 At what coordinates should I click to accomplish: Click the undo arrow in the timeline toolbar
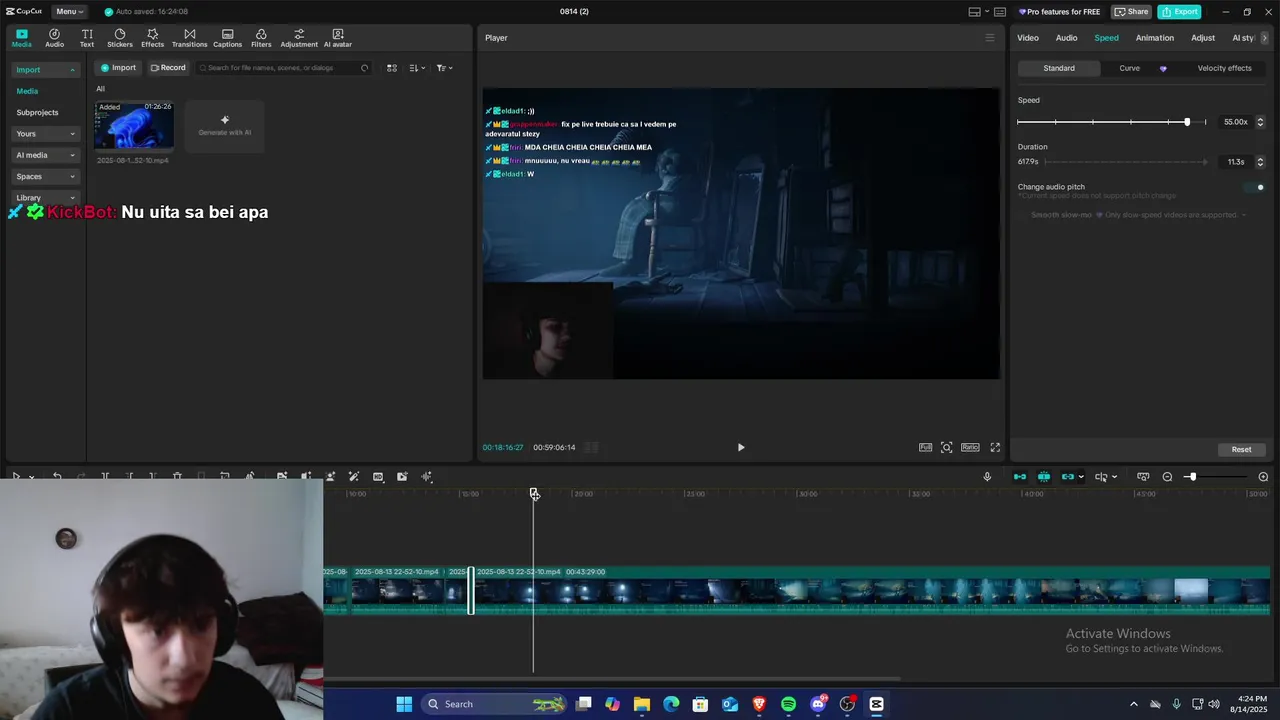(x=57, y=477)
